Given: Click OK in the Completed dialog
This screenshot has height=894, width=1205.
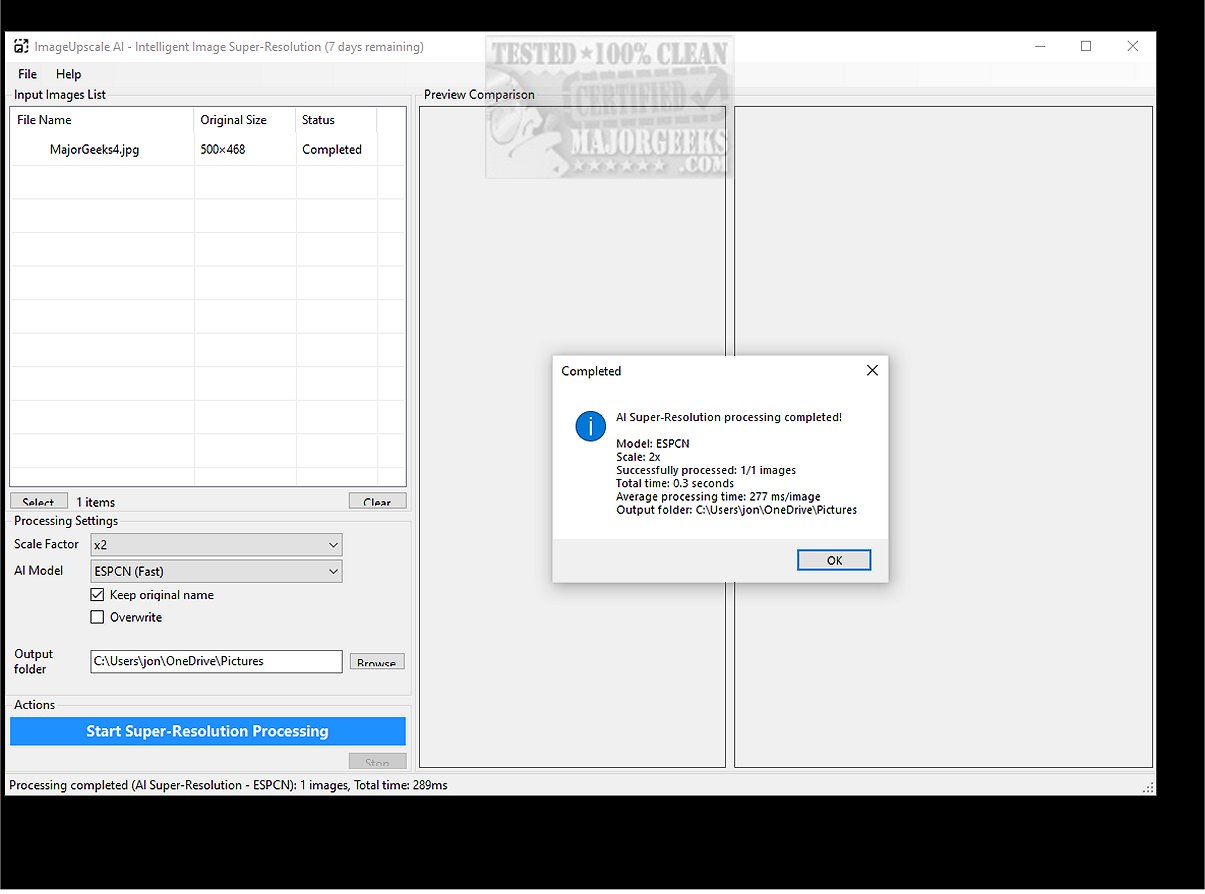Looking at the screenshot, I should (834, 560).
